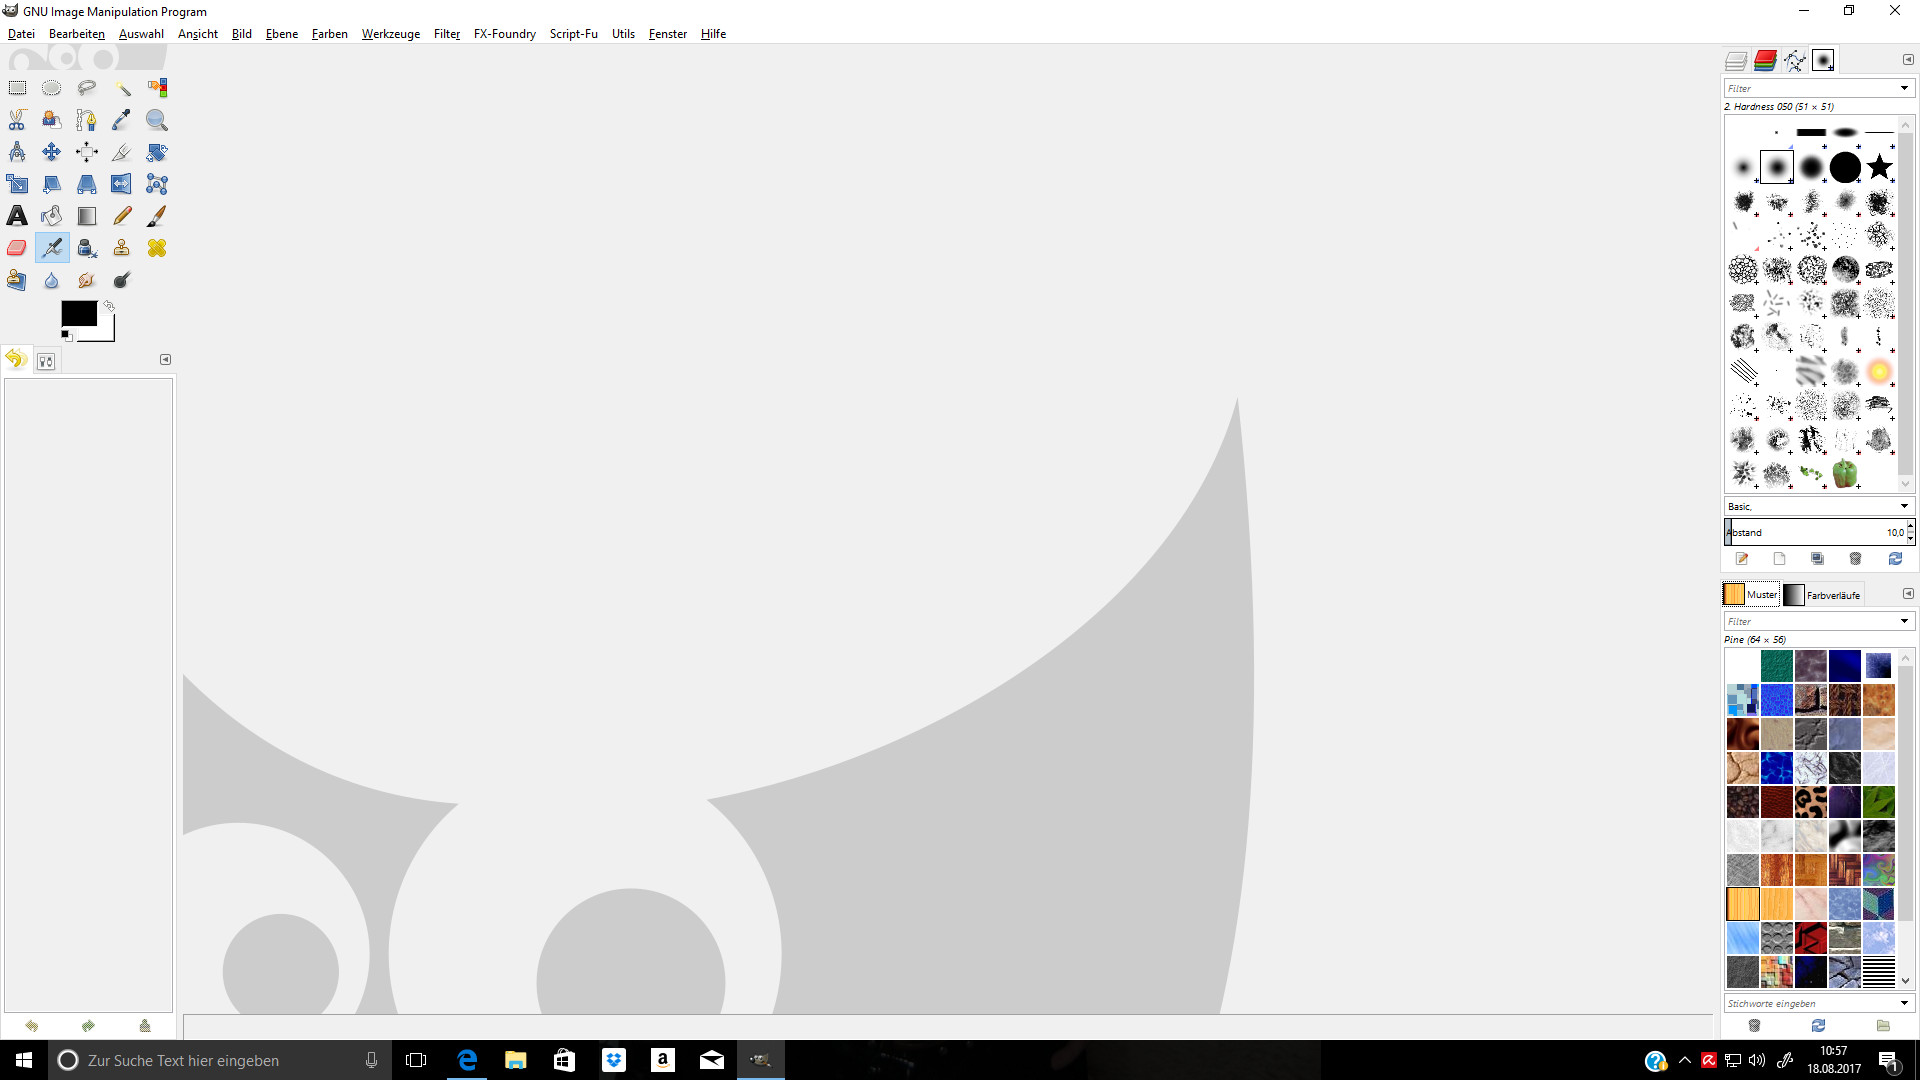The image size is (1920, 1080).
Task: Select the Fuzzy Select magic wand tool
Action: click(x=122, y=88)
